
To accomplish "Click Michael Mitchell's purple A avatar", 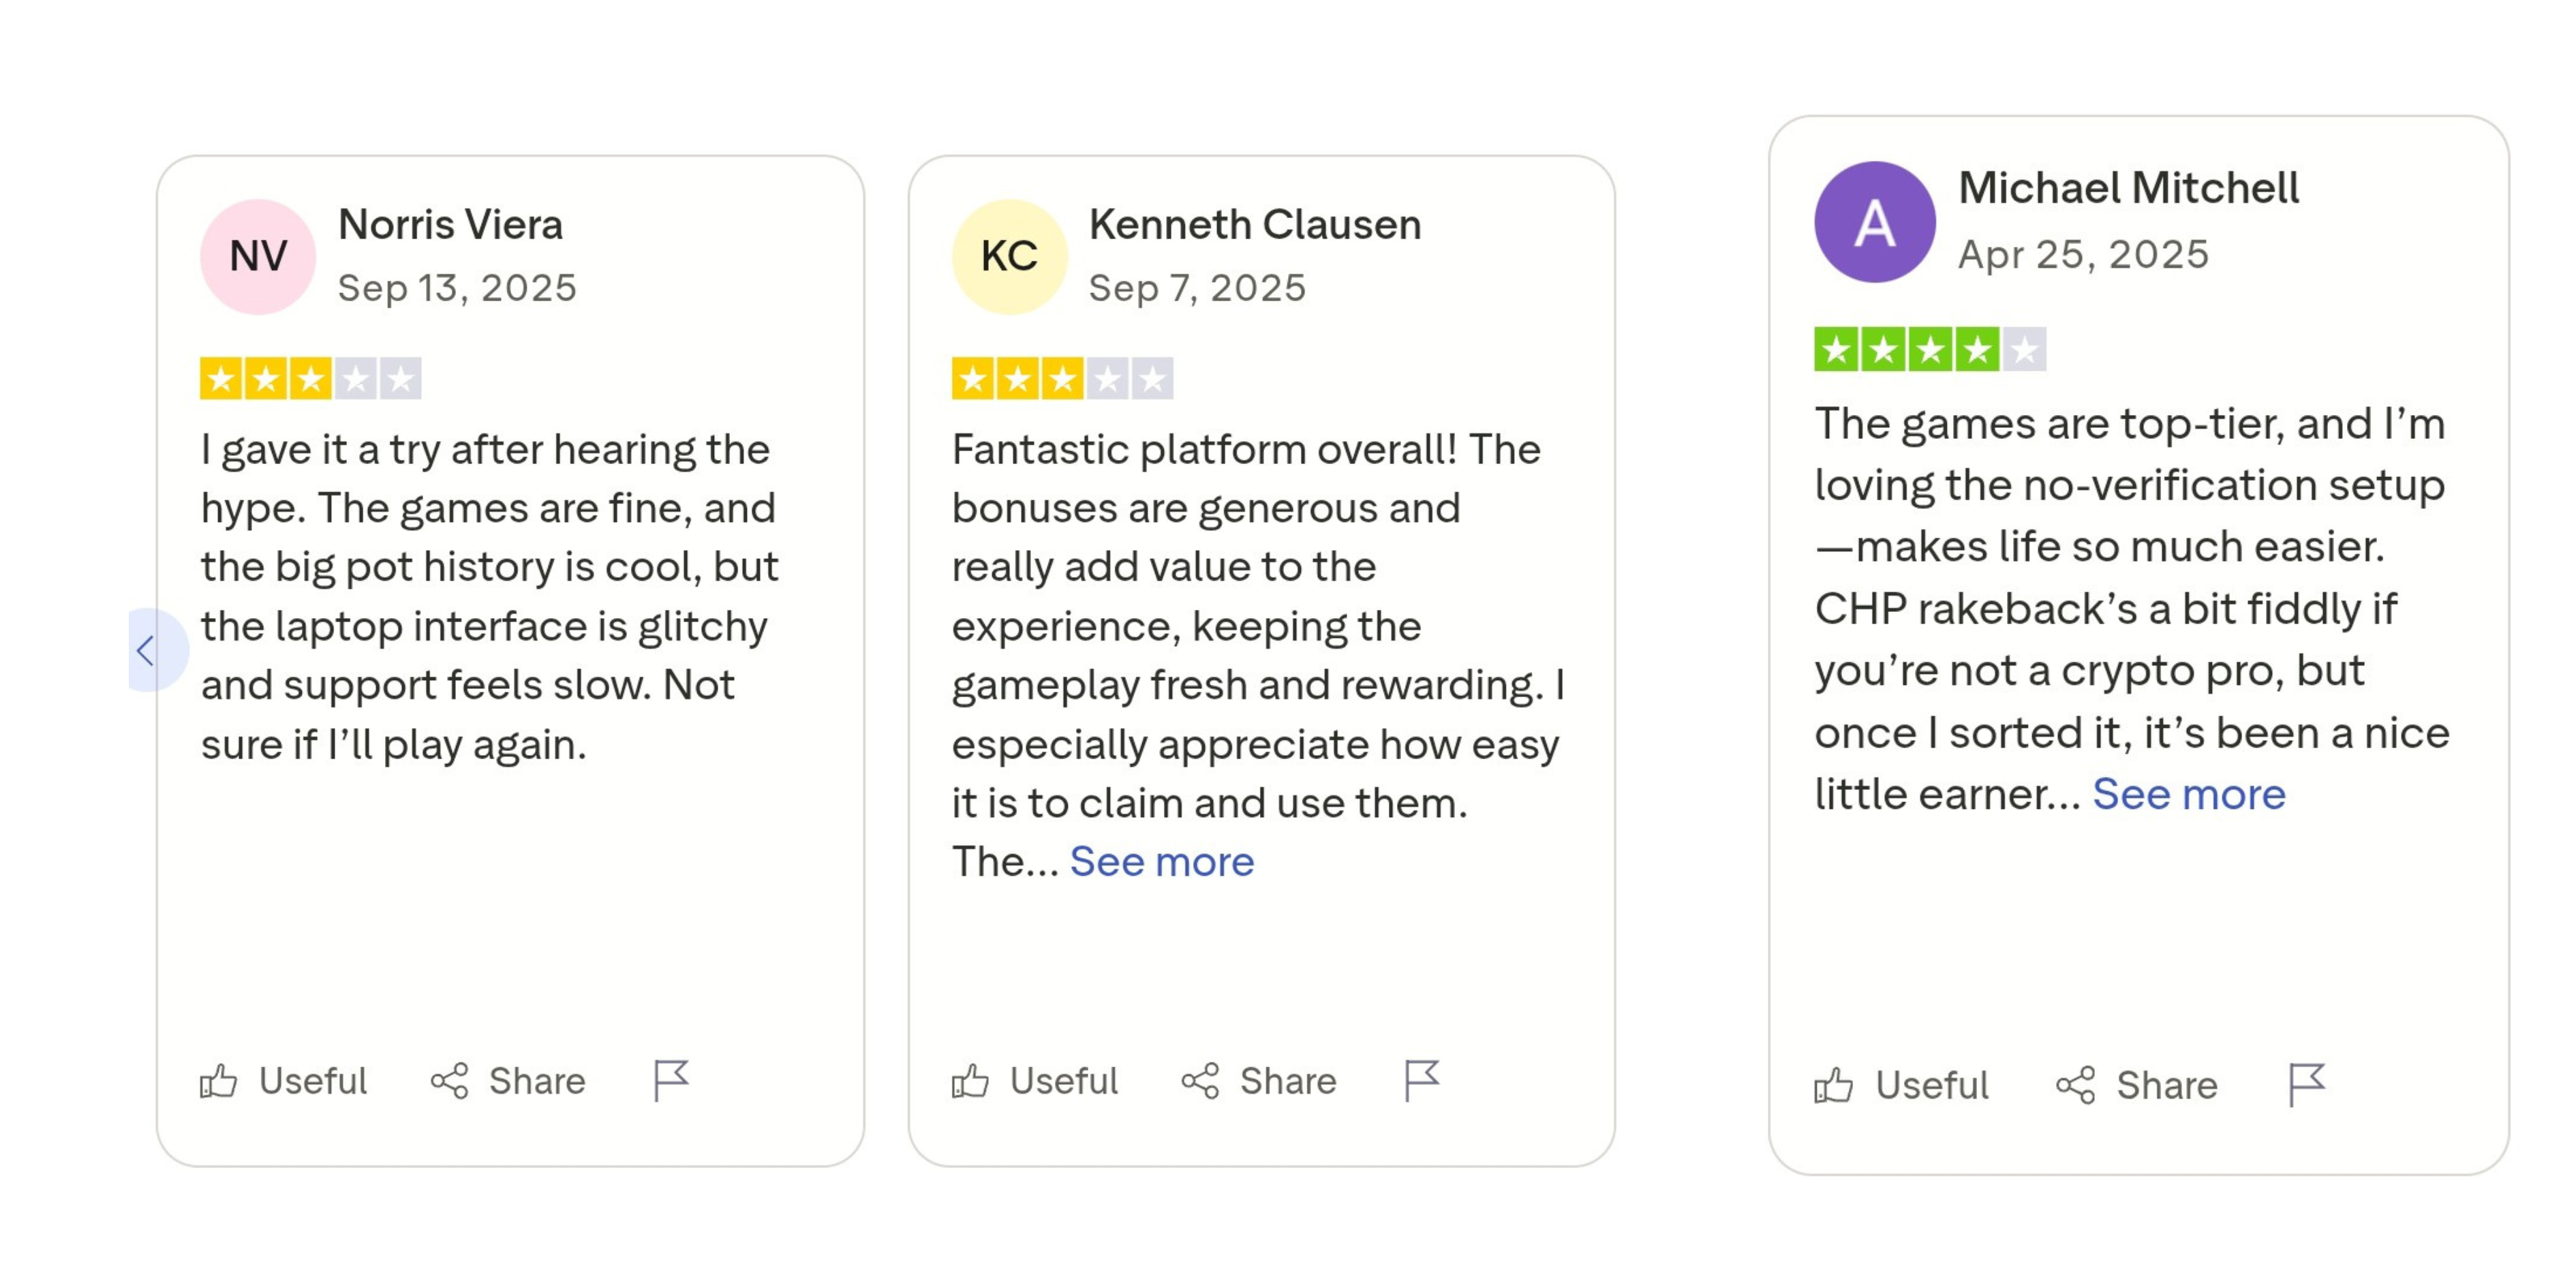I will (1874, 222).
